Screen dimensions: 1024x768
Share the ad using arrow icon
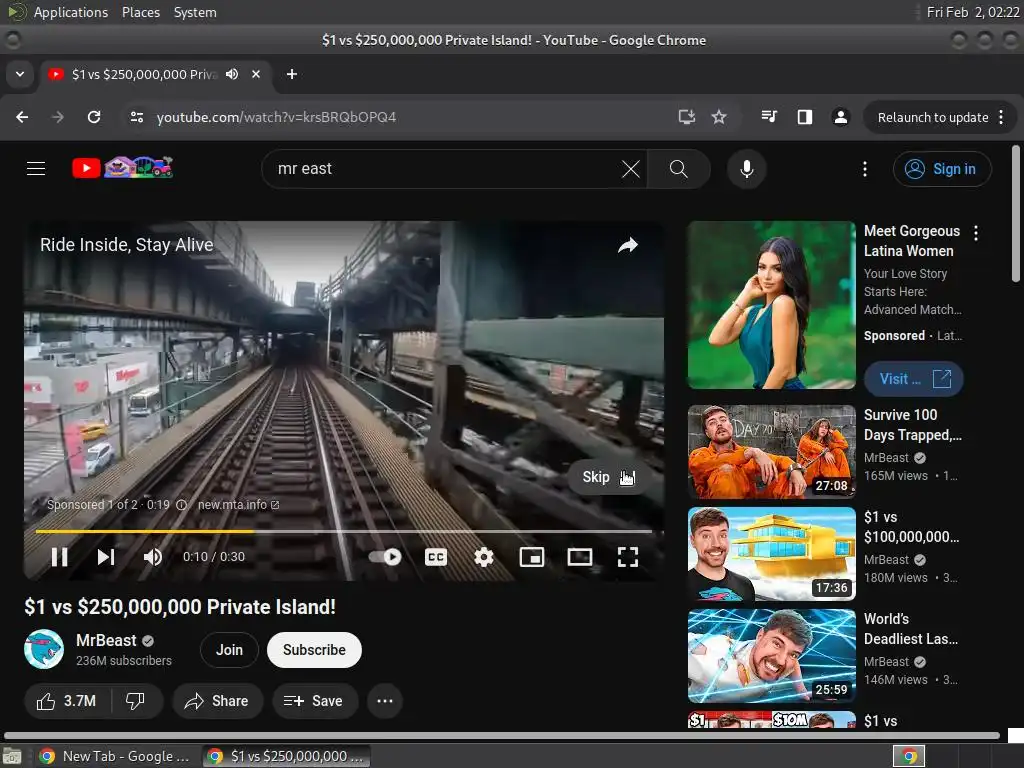click(628, 246)
